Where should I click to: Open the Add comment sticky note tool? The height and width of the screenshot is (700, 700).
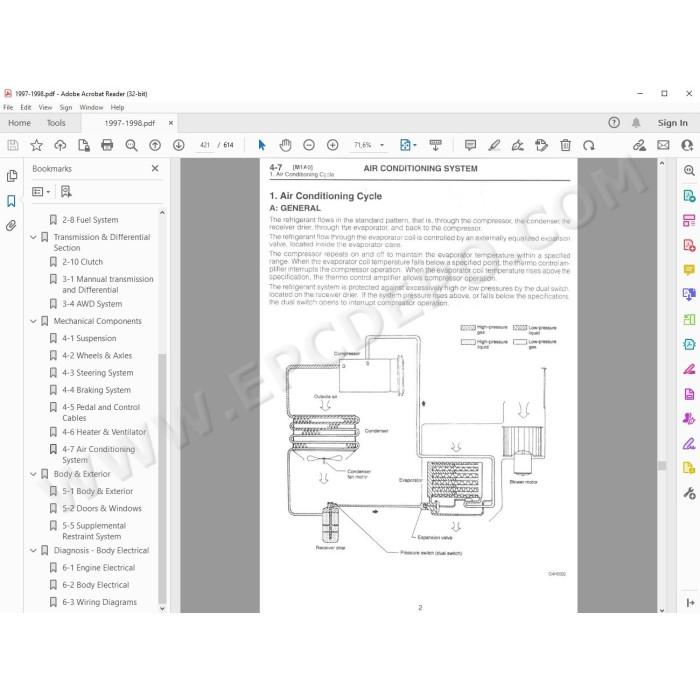coord(470,145)
